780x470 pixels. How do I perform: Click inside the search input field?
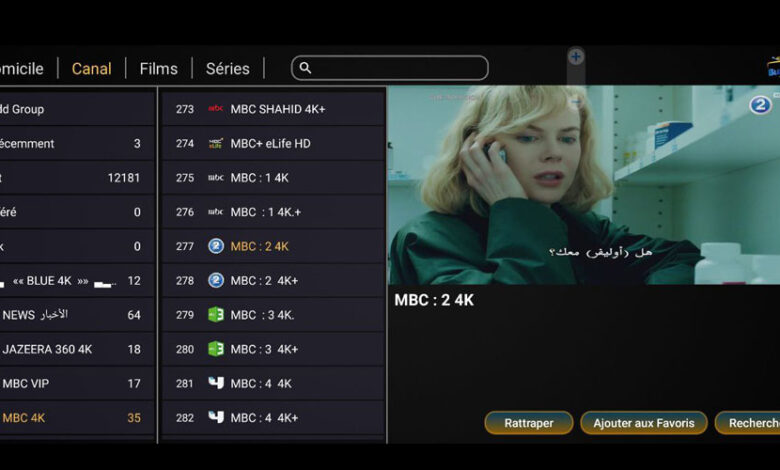pos(390,68)
